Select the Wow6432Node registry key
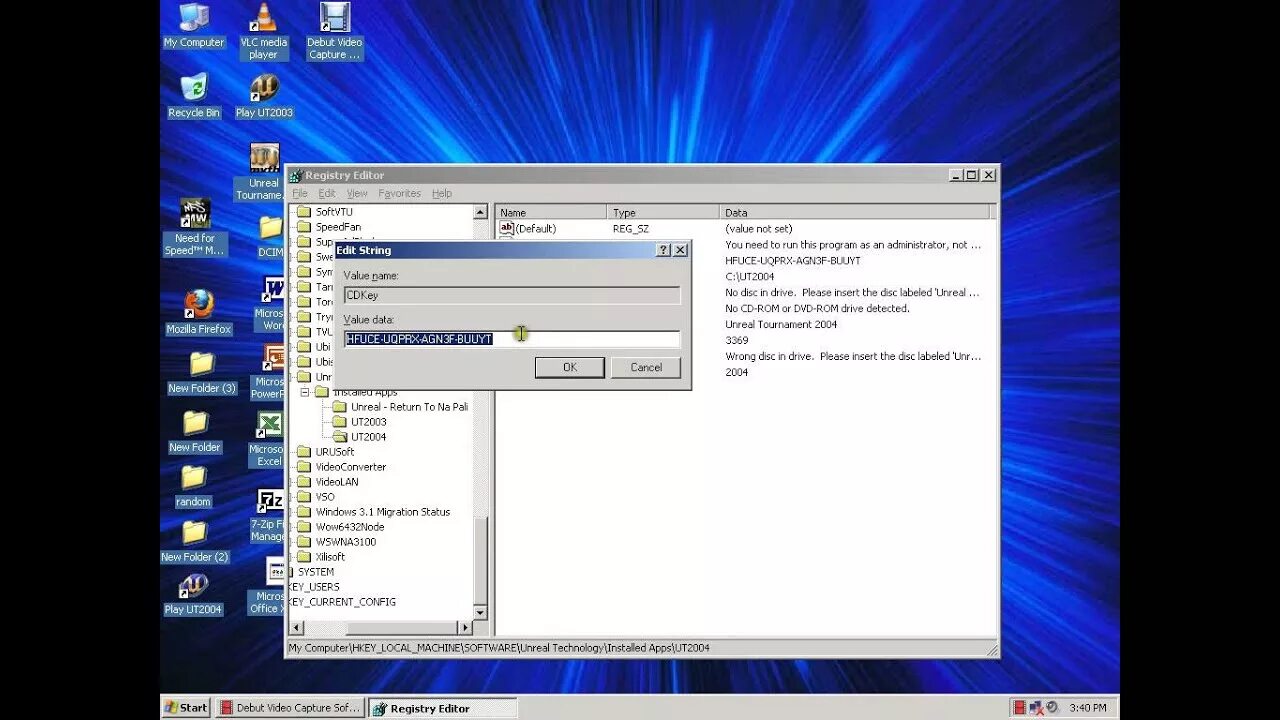The image size is (1280, 720). (x=350, y=527)
